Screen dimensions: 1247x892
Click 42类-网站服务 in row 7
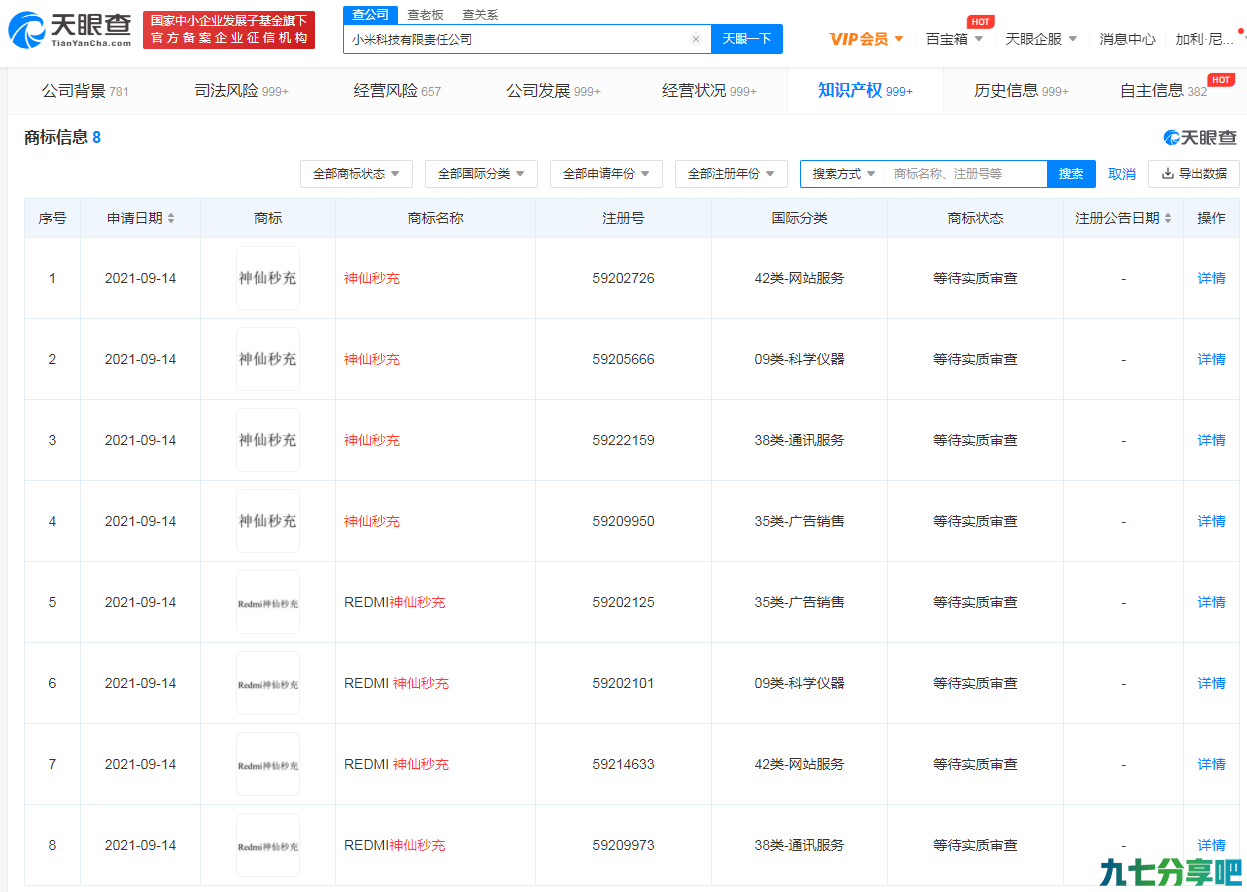(799, 764)
